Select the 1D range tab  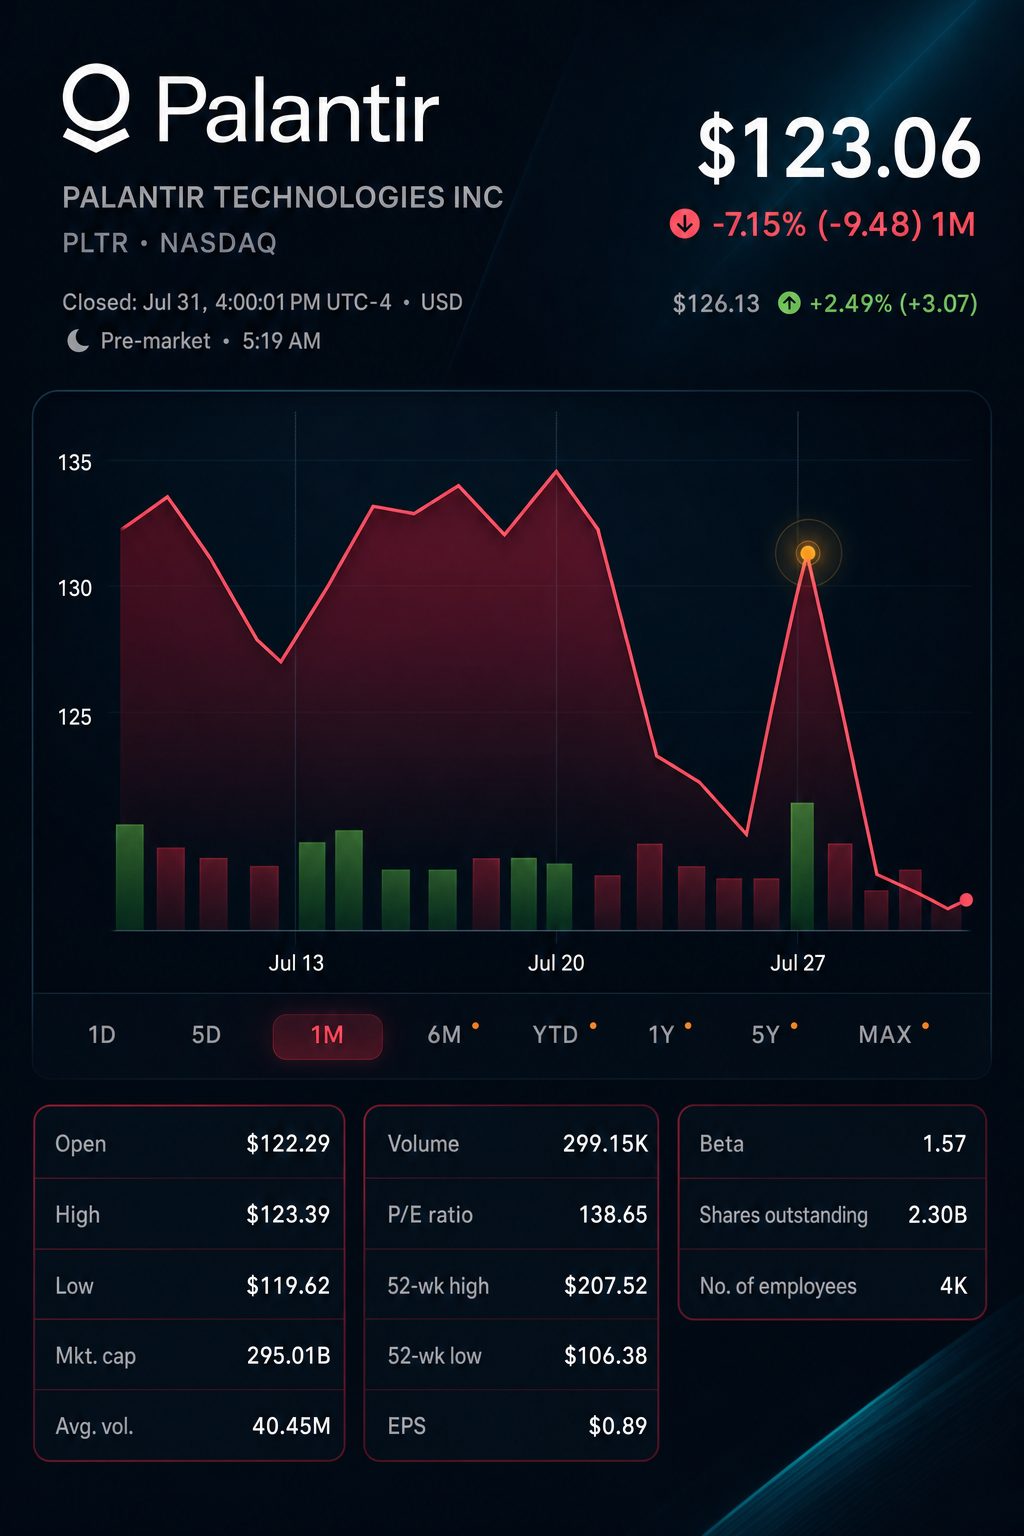coord(102,1035)
